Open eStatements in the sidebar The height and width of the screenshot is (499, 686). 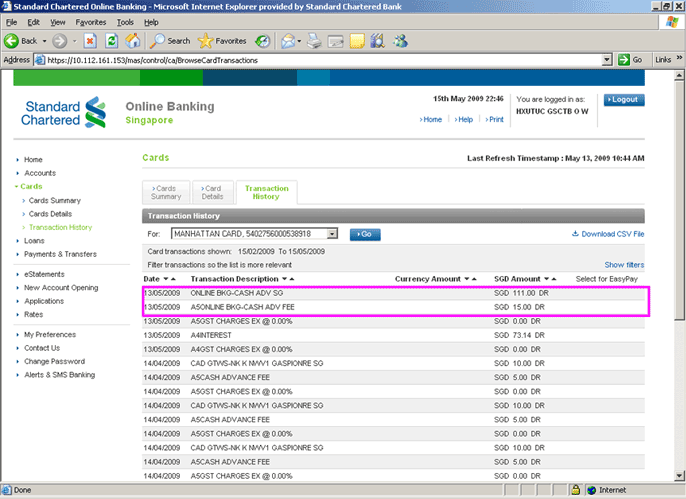coord(44,274)
